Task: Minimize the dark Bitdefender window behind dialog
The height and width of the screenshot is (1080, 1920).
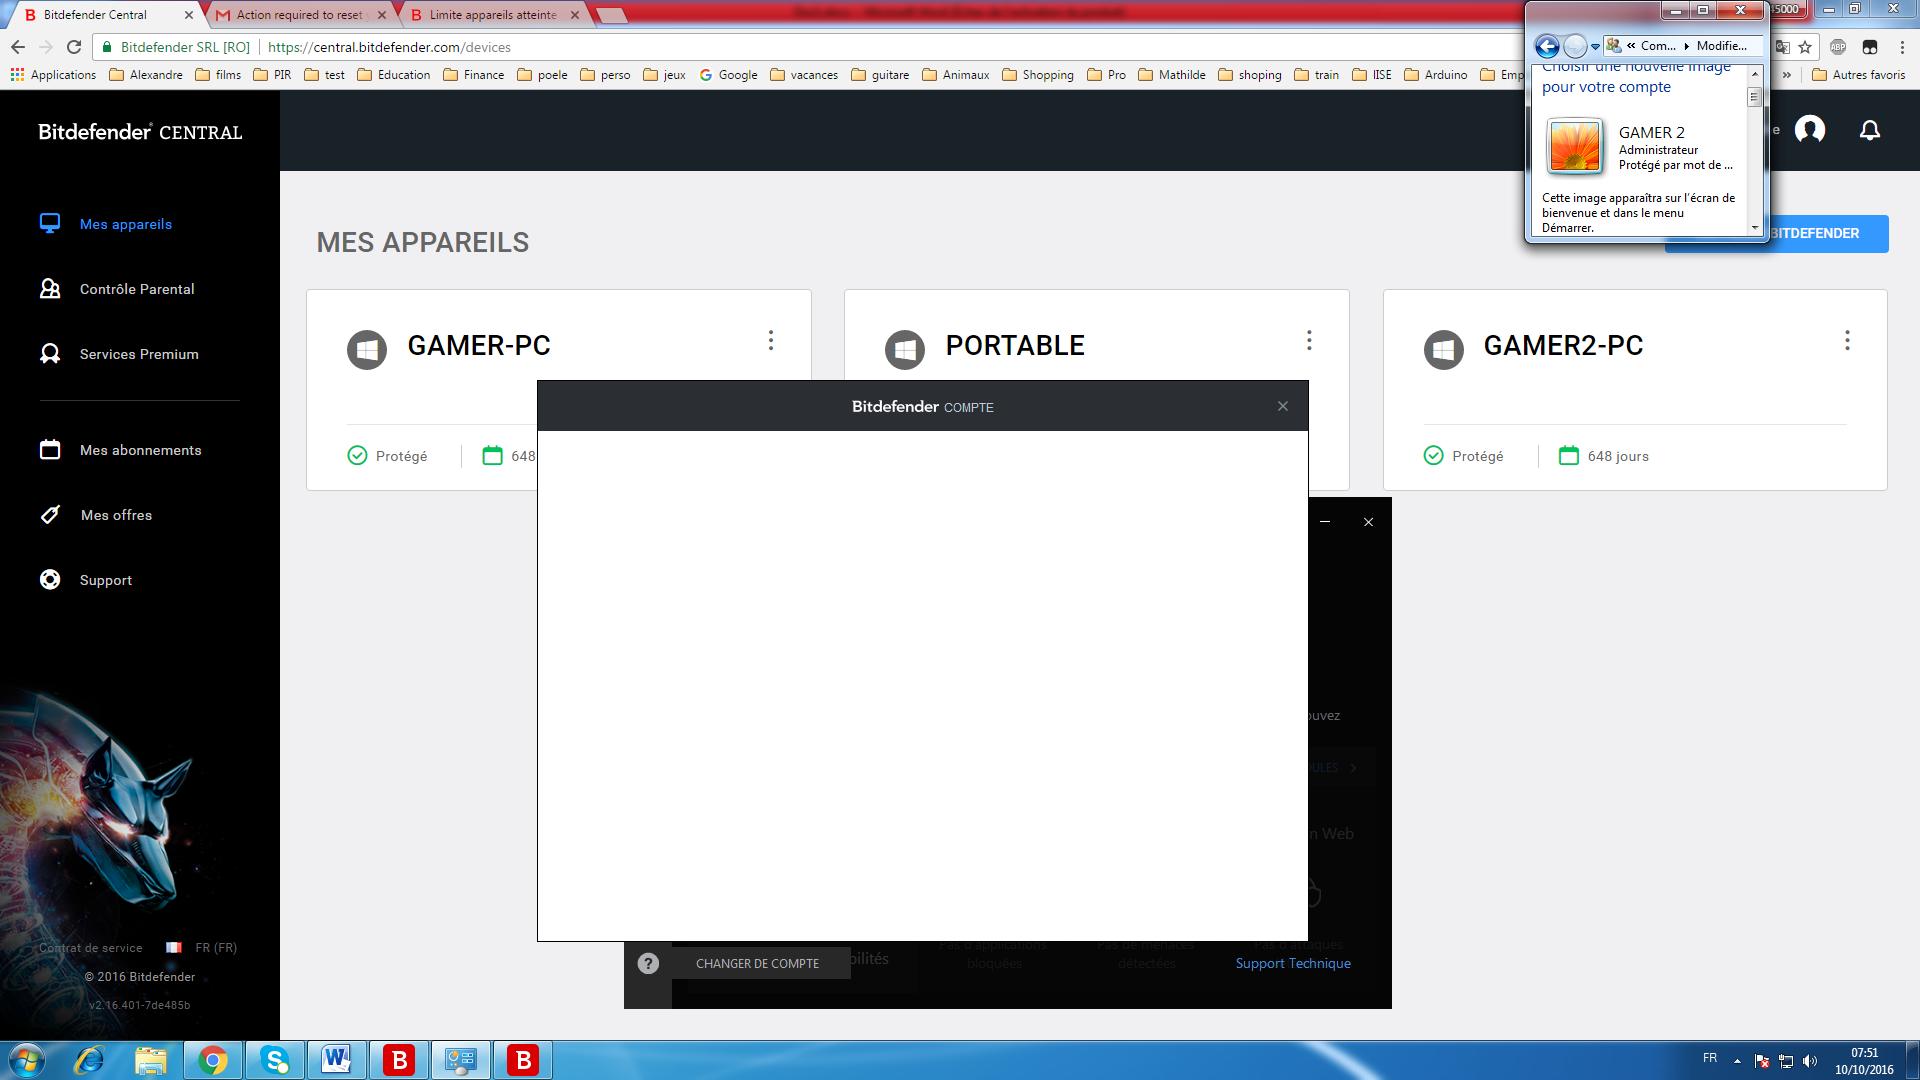Action: point(1325,522)
